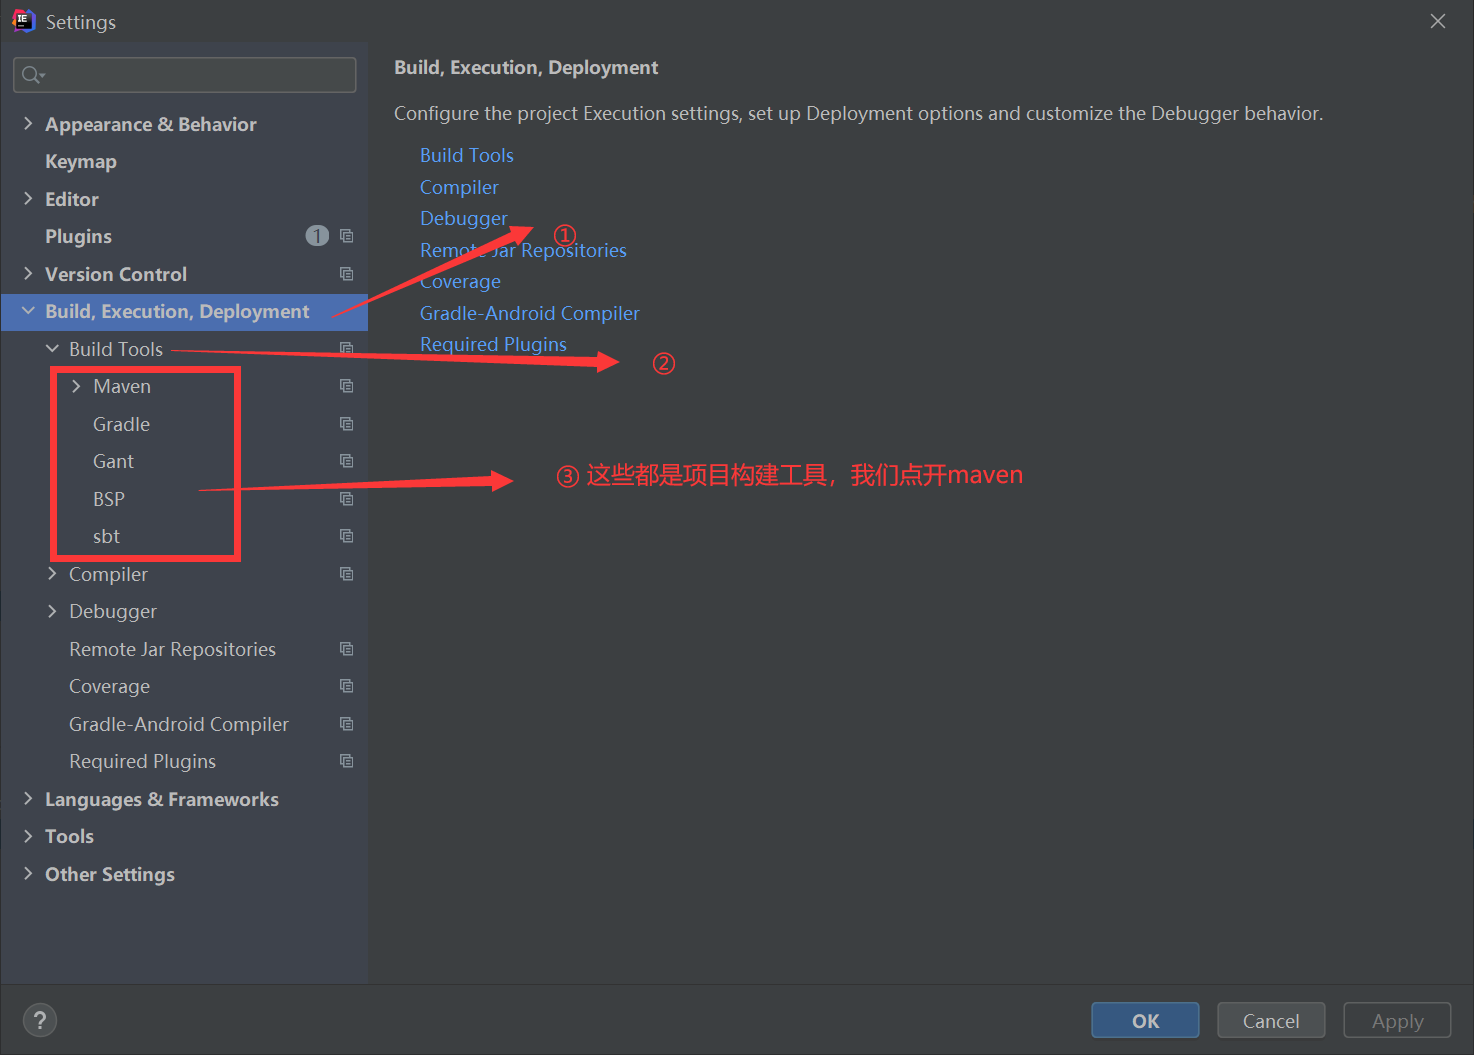Open the Debugger link in right pane
1474x1055 pixels.
point(464,218)
